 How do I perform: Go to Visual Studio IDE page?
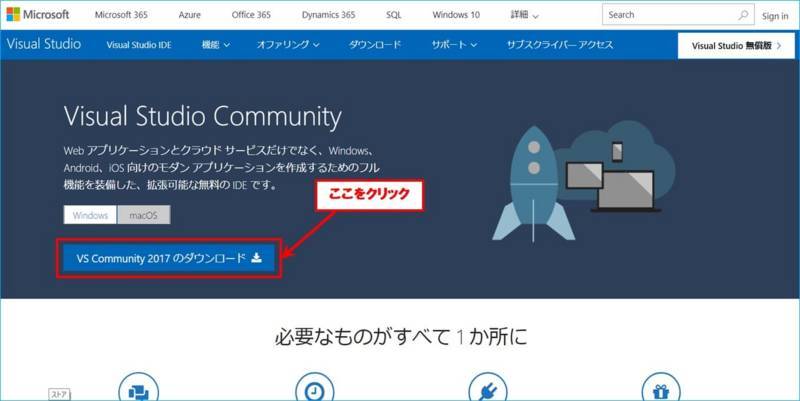(139, 45)
